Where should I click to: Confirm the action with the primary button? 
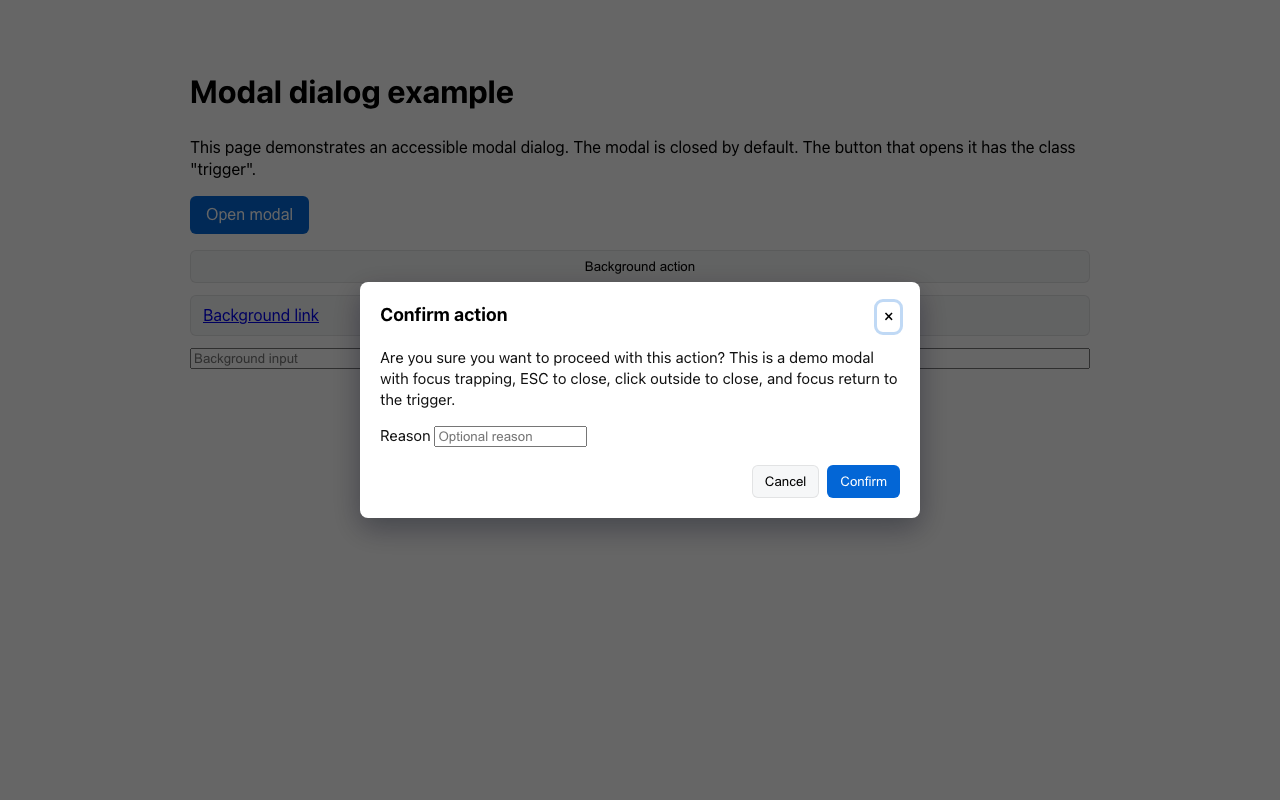tap(863, 481)
